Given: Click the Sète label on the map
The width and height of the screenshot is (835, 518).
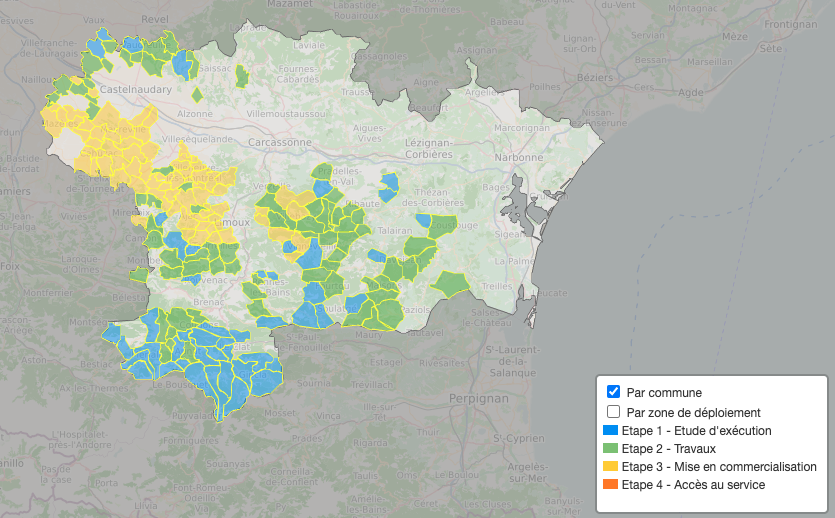Looking at the screenshot, I should (x=770, y=48).
